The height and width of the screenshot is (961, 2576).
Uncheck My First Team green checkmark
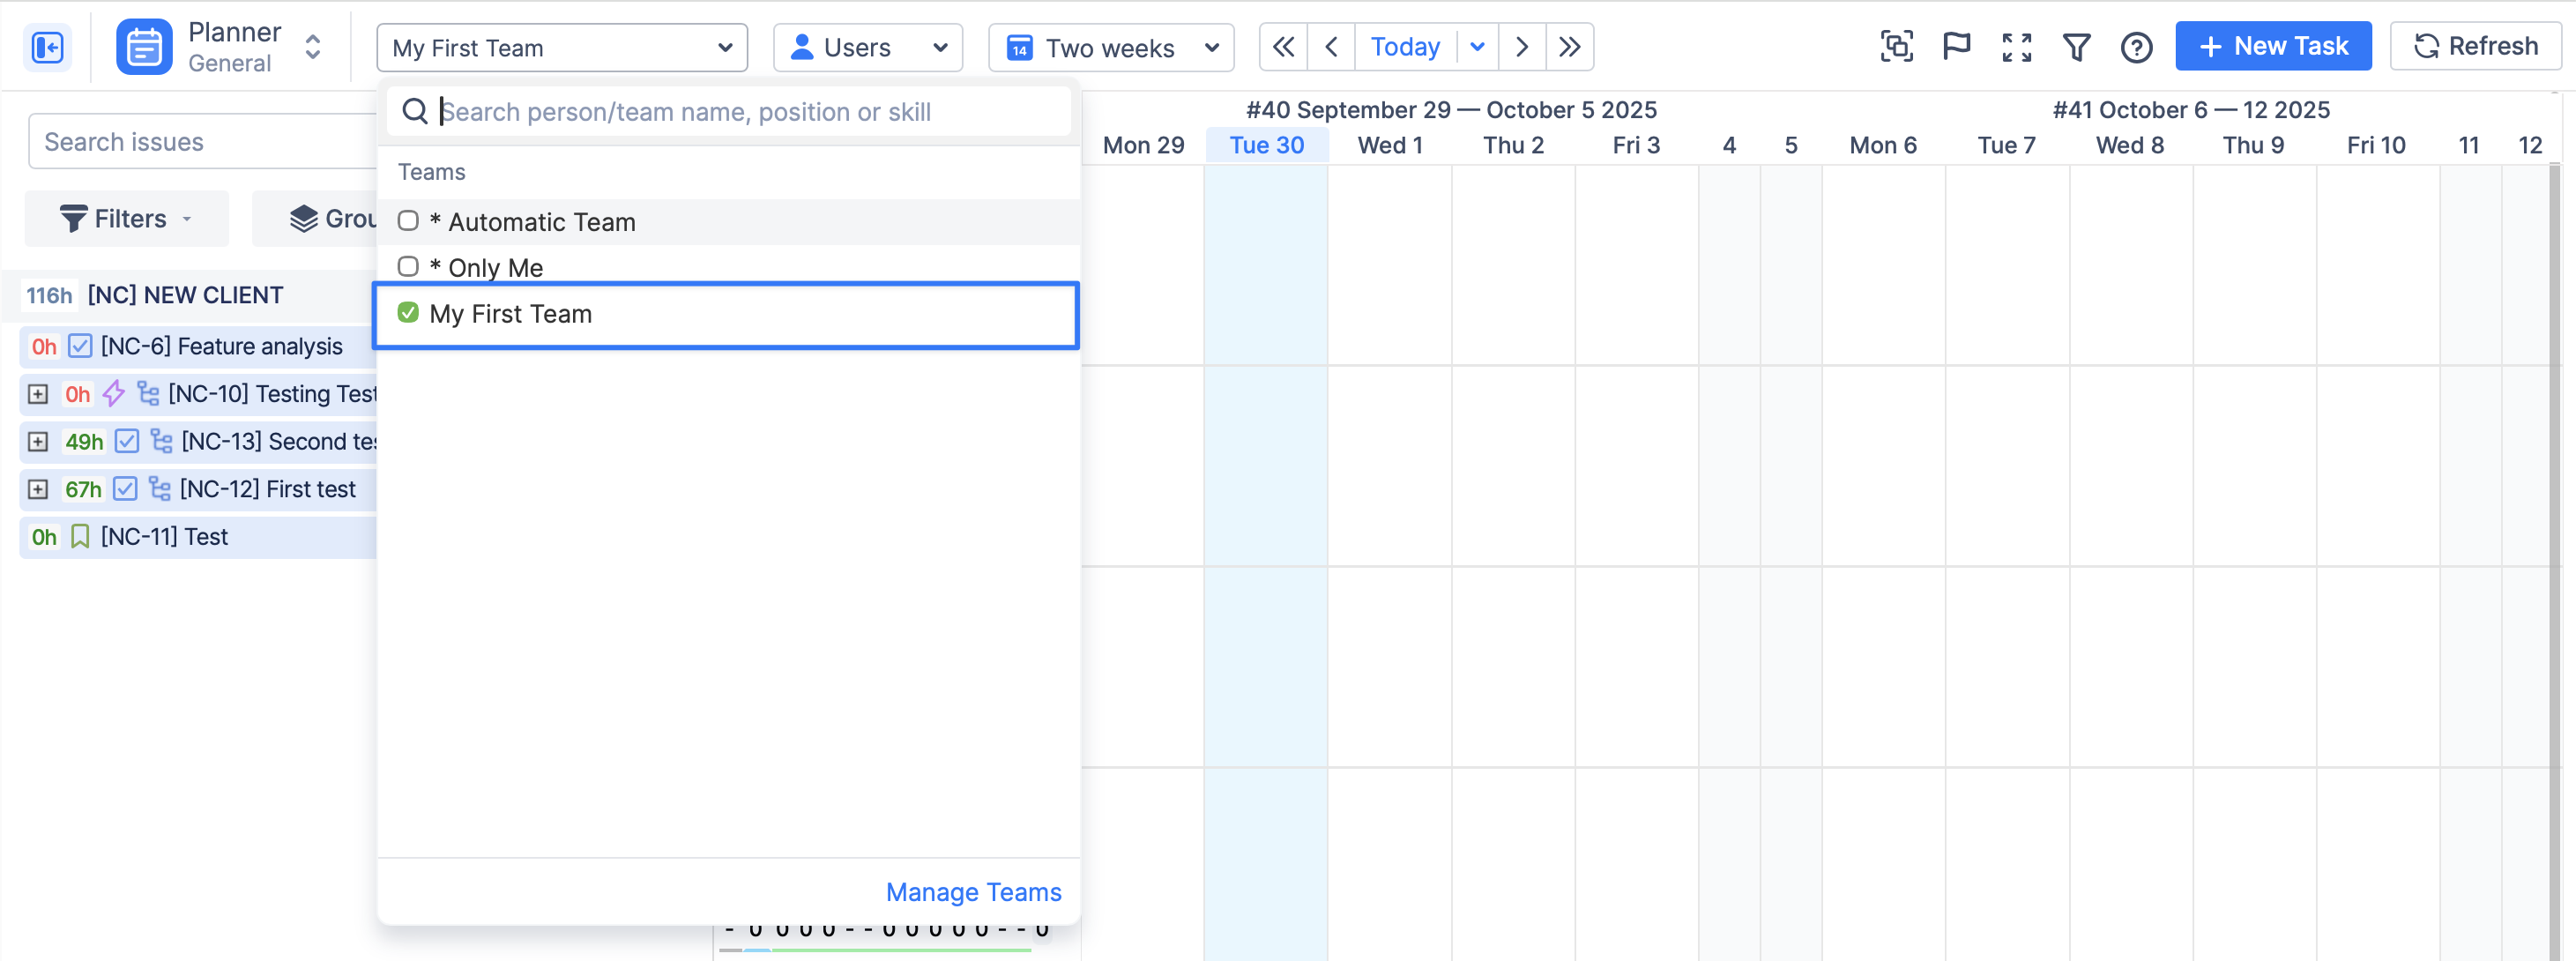click(x=408, y=313)
